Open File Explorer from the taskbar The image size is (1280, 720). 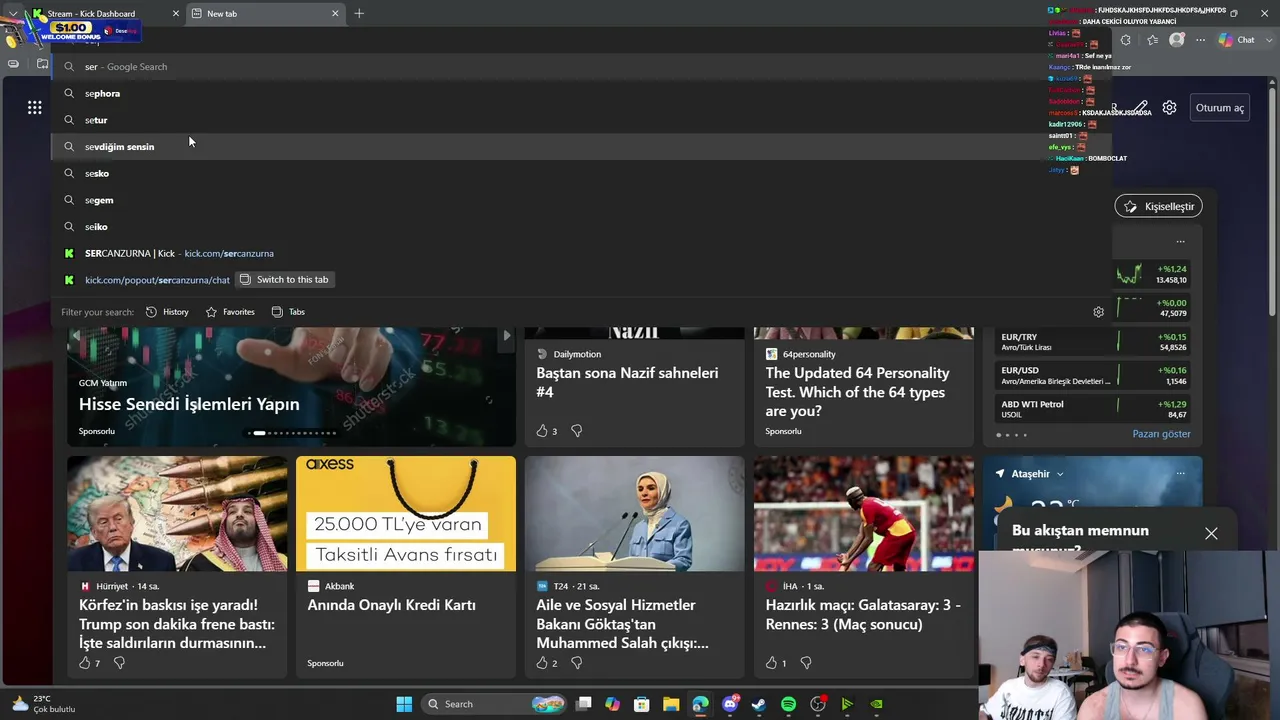(671, 704)
